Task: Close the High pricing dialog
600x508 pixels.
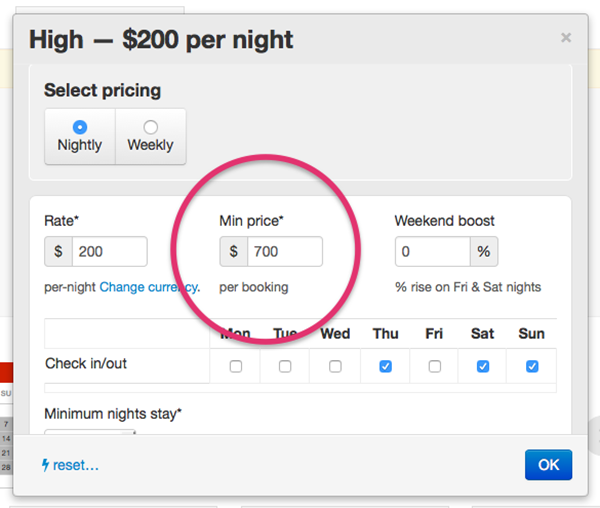Action: point(566,37)
